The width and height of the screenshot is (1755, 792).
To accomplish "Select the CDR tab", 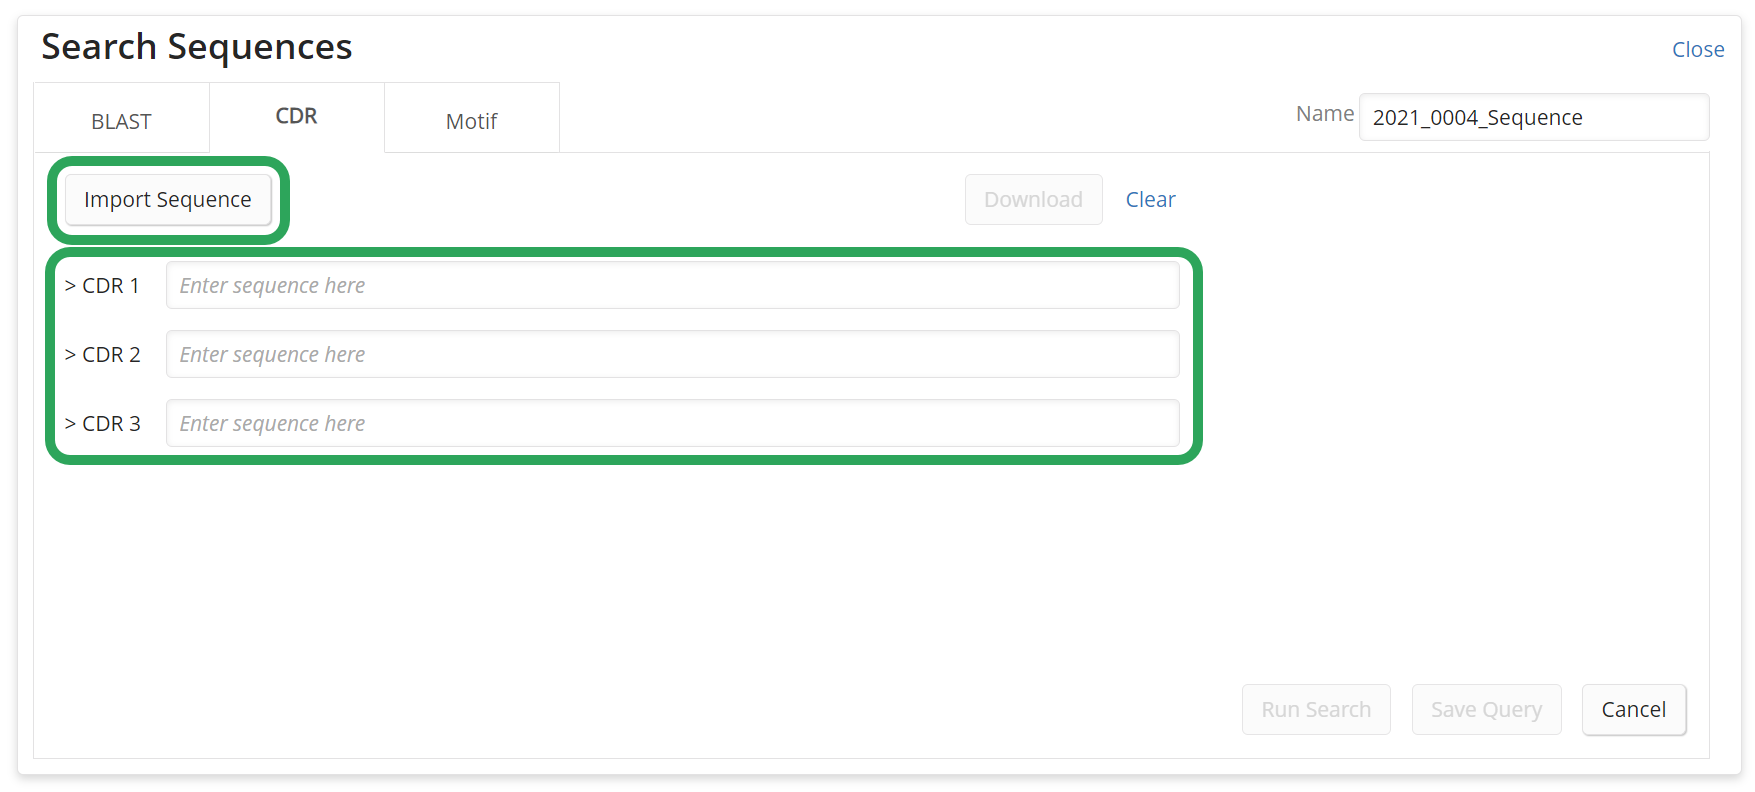I will tap(296, 116).
